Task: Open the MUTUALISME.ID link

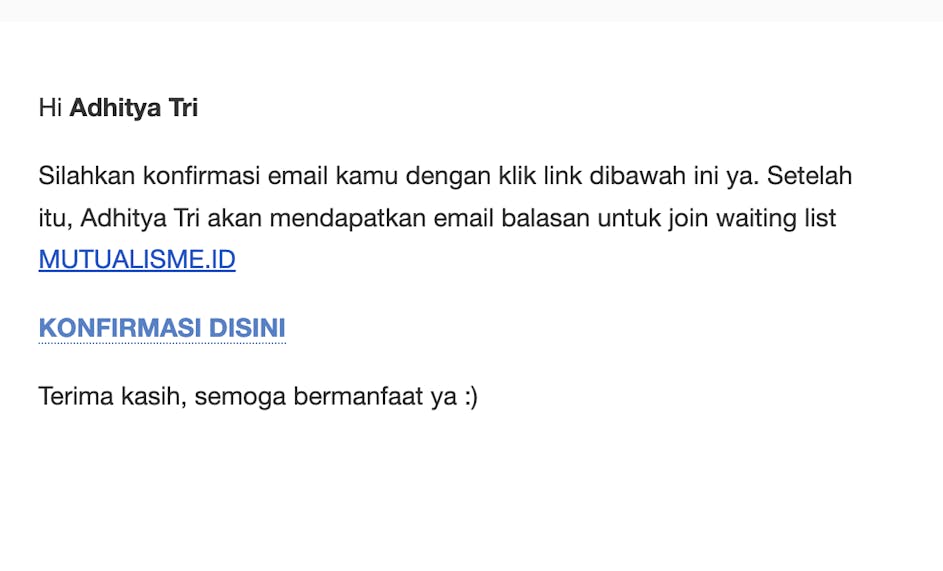Action: (x=137, y=260)
